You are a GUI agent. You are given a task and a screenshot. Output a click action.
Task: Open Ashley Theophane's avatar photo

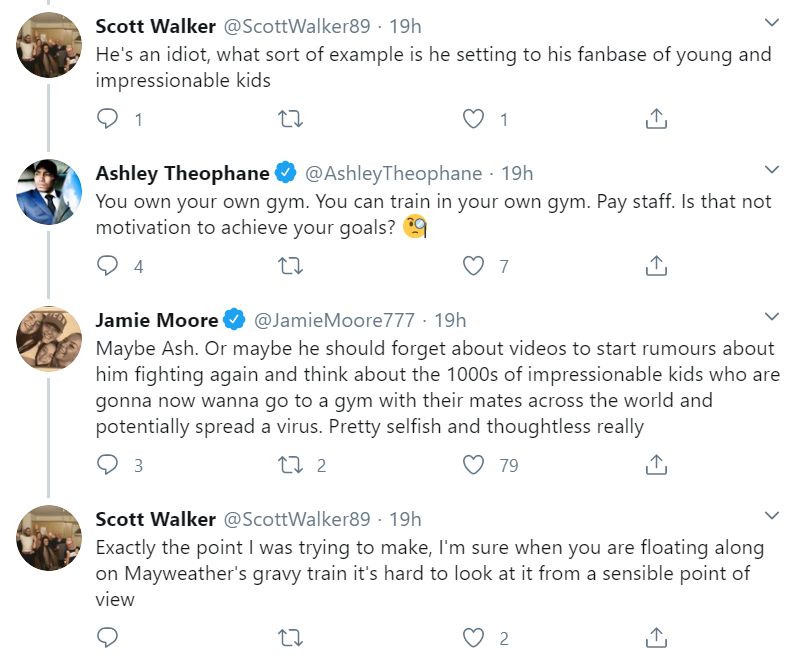pyautogui.click(x=49, y=191)
